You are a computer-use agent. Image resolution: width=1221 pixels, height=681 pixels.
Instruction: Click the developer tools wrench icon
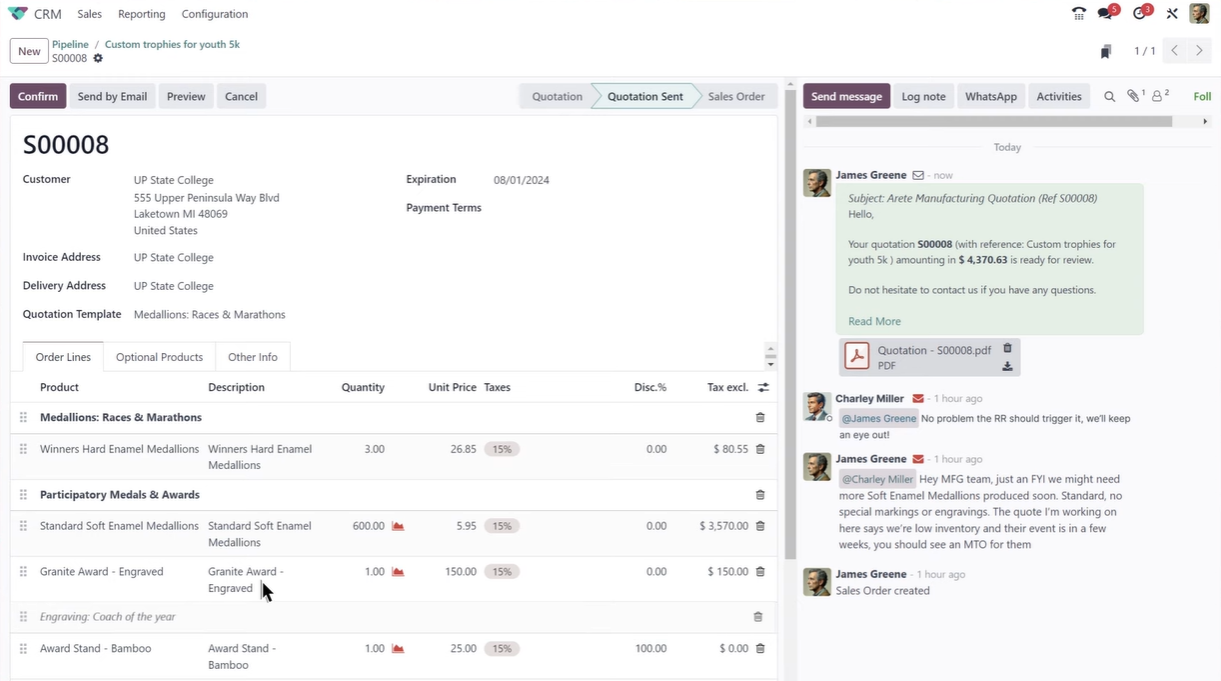(x=1172, y=14)
